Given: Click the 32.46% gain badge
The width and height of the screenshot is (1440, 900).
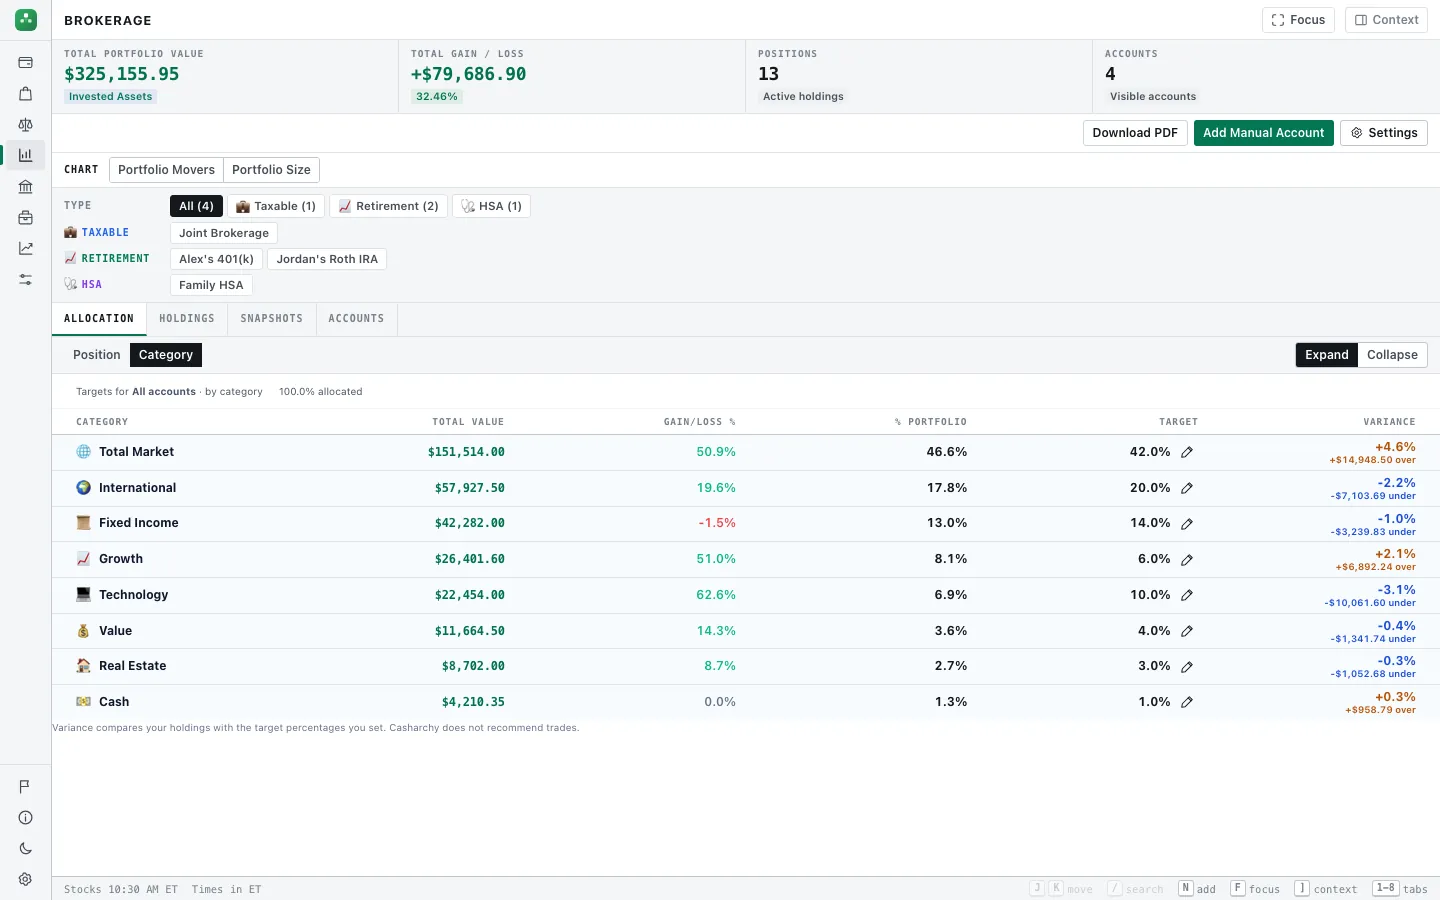Looking at the screenshot, I should point(437,97).
